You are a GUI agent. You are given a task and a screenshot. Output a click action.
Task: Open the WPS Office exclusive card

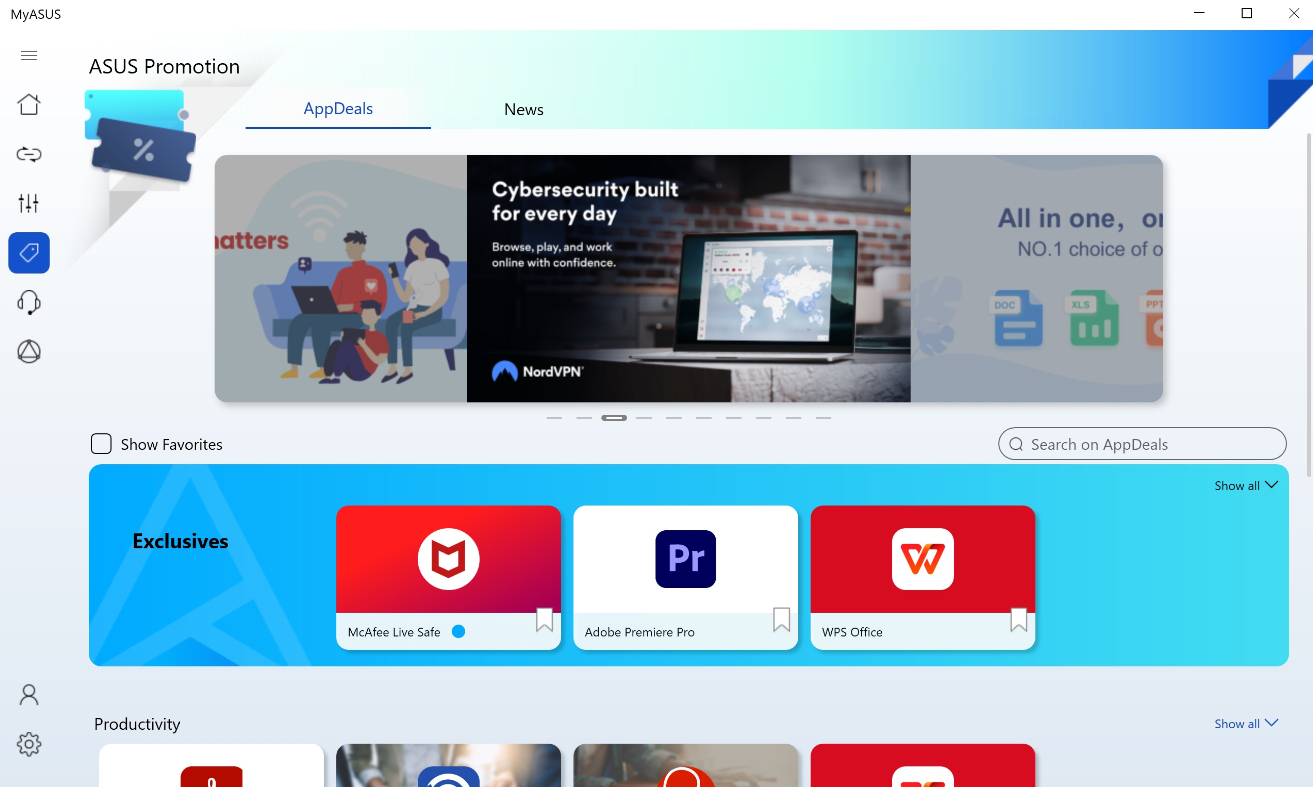922,578
